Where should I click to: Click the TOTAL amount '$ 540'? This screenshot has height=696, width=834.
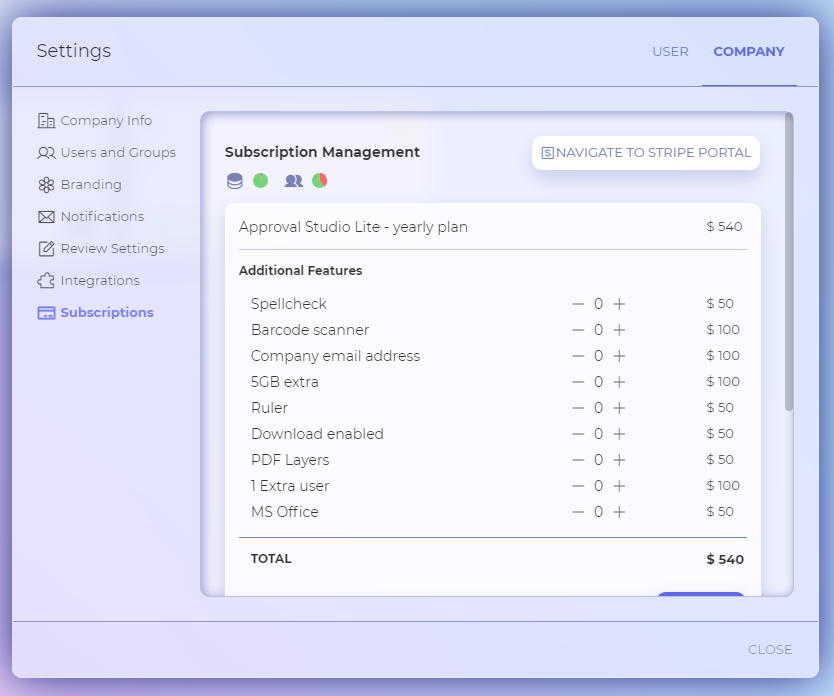click(725, 559)
